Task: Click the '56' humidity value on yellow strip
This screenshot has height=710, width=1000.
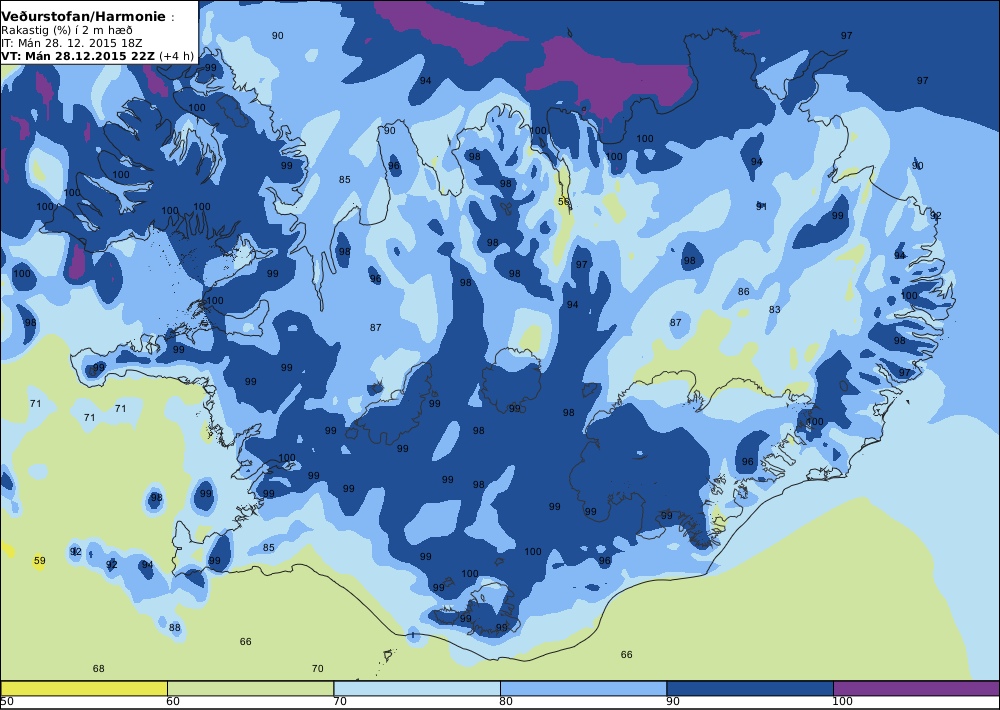Action: (x=564, y=202)
